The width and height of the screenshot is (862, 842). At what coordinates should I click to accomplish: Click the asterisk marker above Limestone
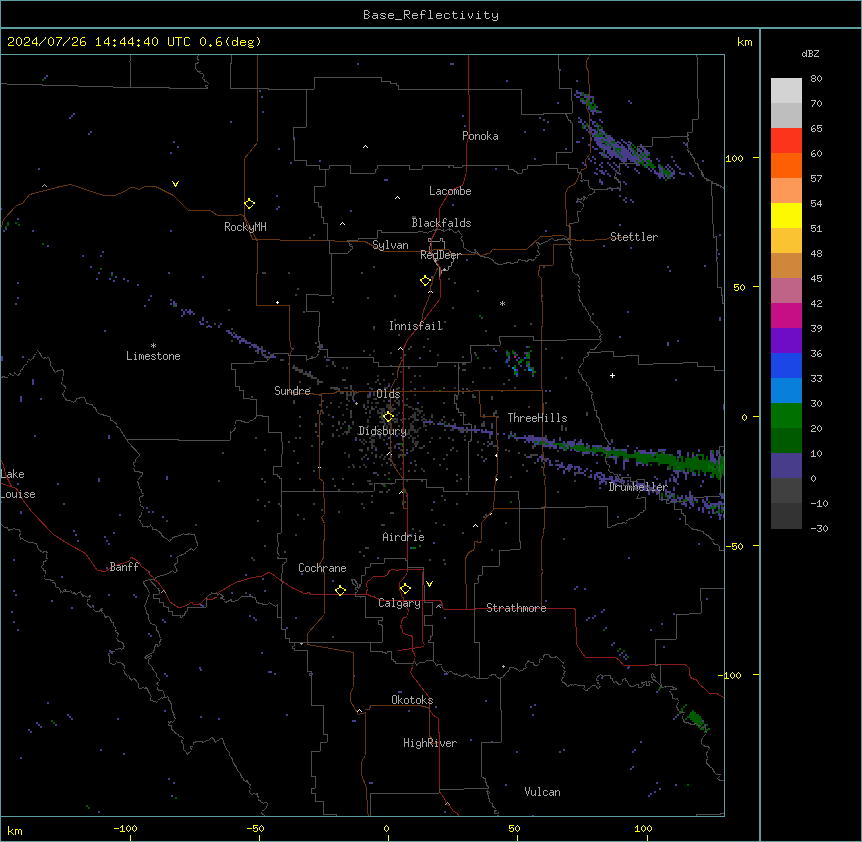[x=153, y=346]
